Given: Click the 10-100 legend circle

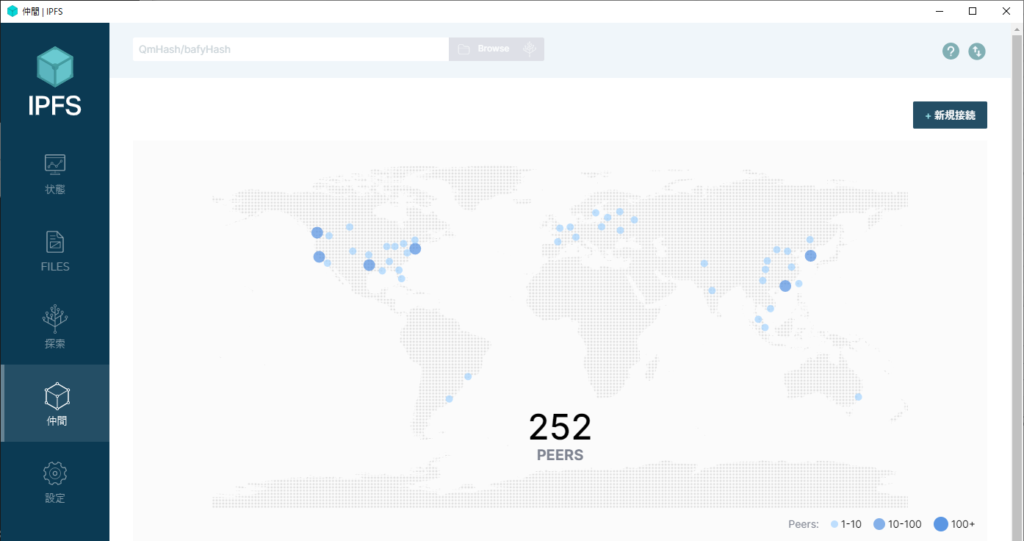Looking at the screenshot, I should [879, 524].
